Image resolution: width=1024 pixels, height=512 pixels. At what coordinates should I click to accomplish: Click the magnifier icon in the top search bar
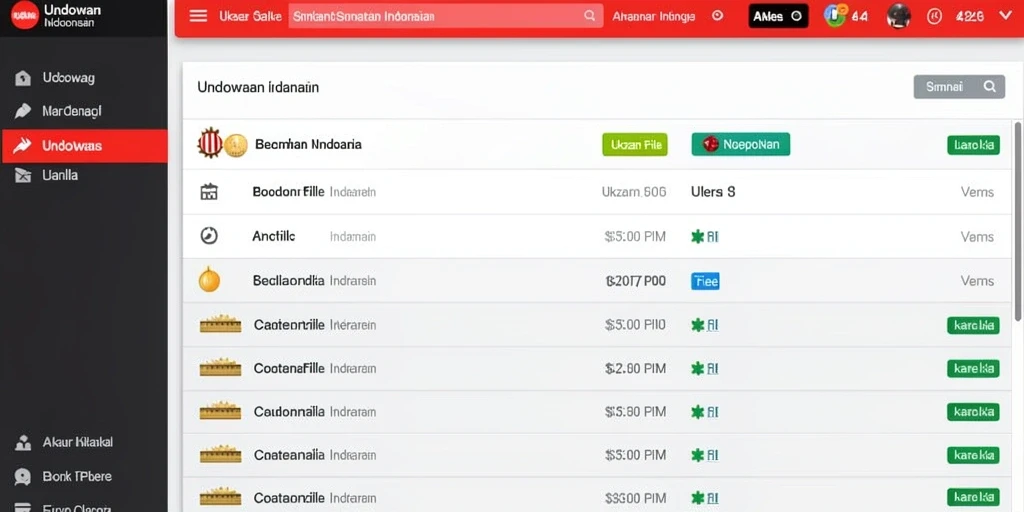(x=589, y=16)
